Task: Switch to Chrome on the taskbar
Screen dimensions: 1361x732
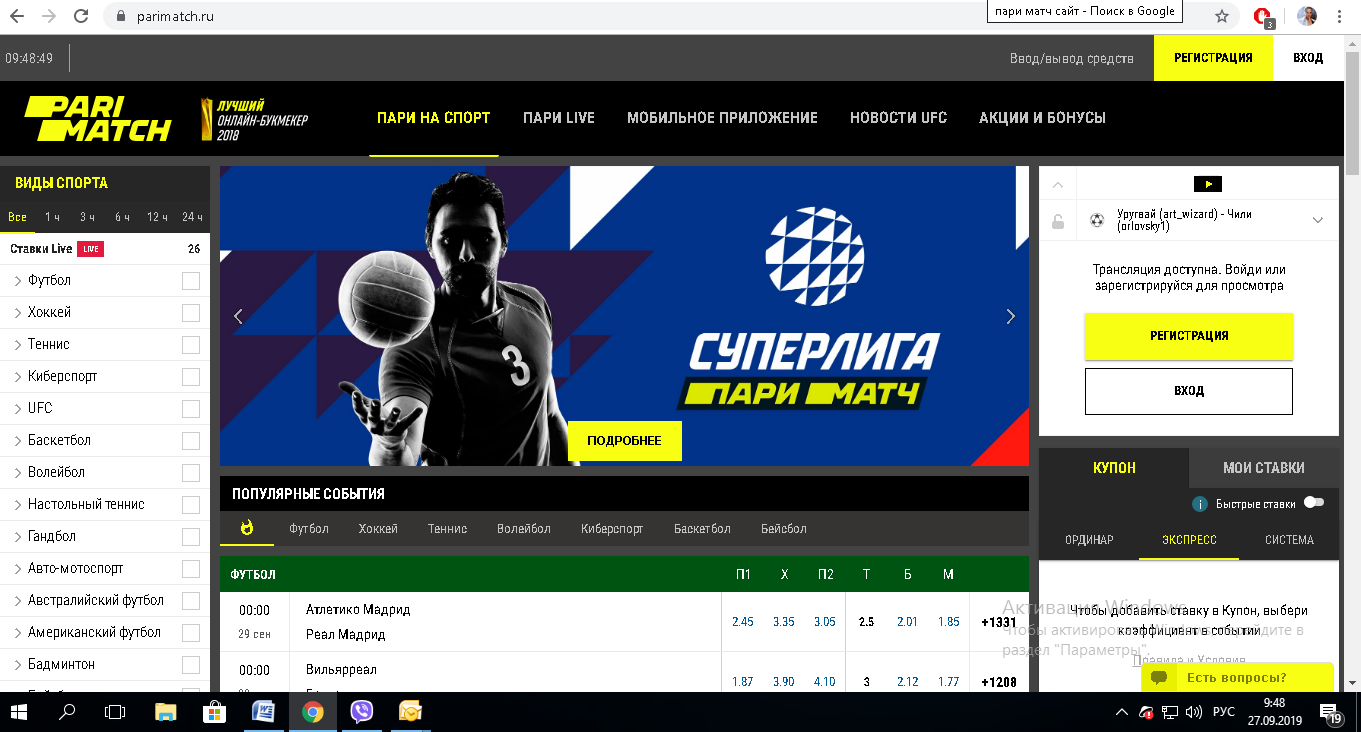Action: click(x=313, y=712)
